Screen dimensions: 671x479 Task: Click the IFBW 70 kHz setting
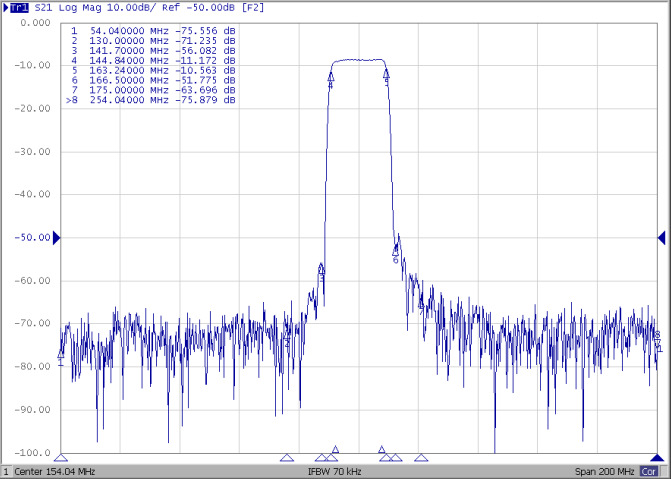click(x=334, y=471)
